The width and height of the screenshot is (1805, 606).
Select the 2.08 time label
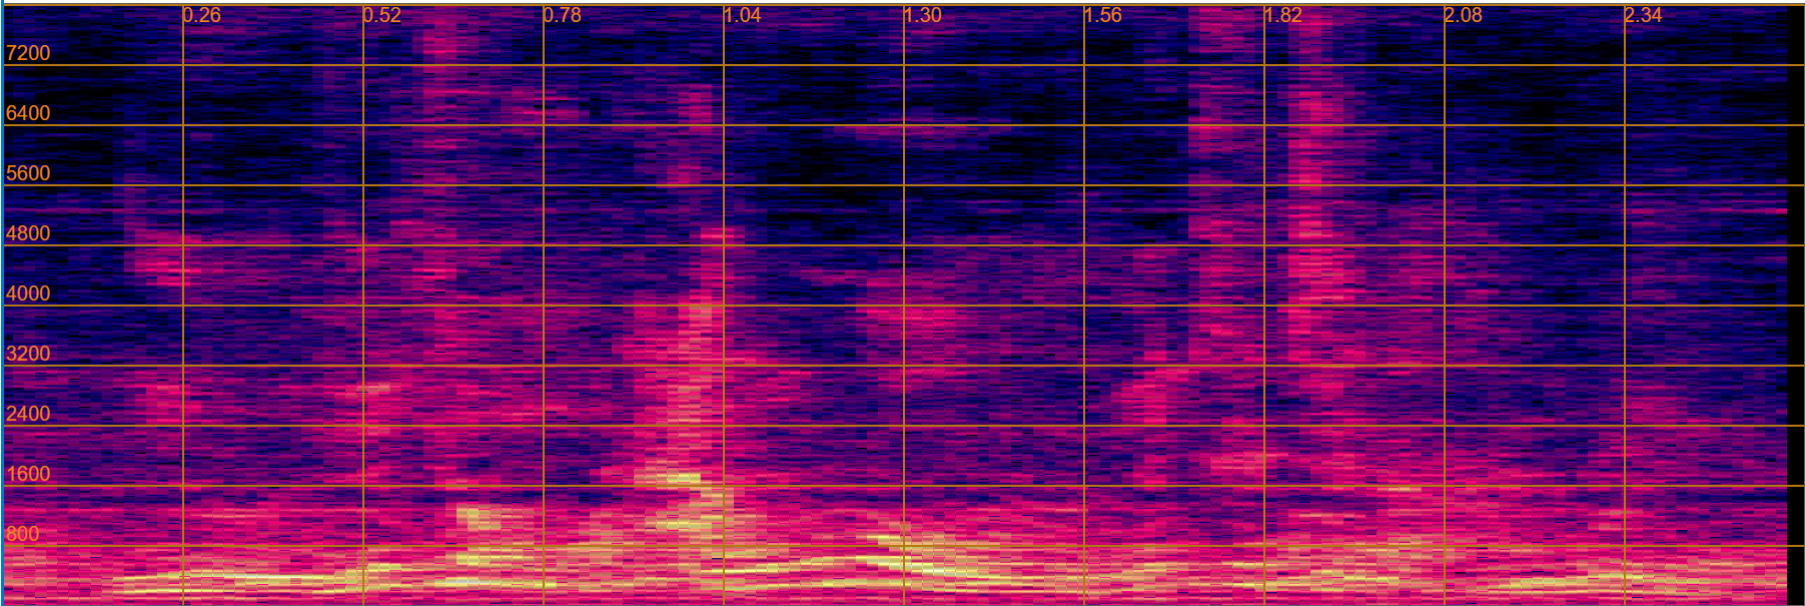(x=1463, y=15)
